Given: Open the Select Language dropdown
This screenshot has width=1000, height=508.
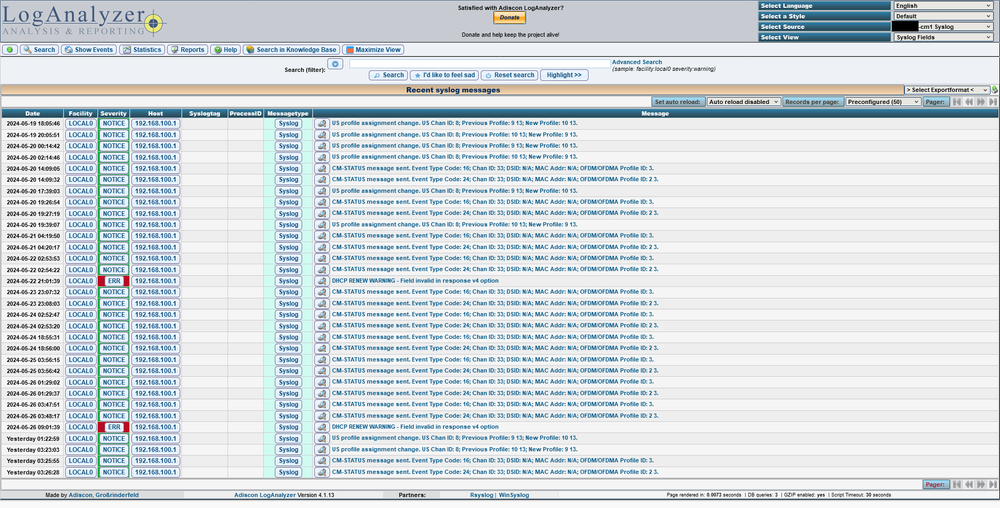Looking at the screenshot, I should [943, 6].
